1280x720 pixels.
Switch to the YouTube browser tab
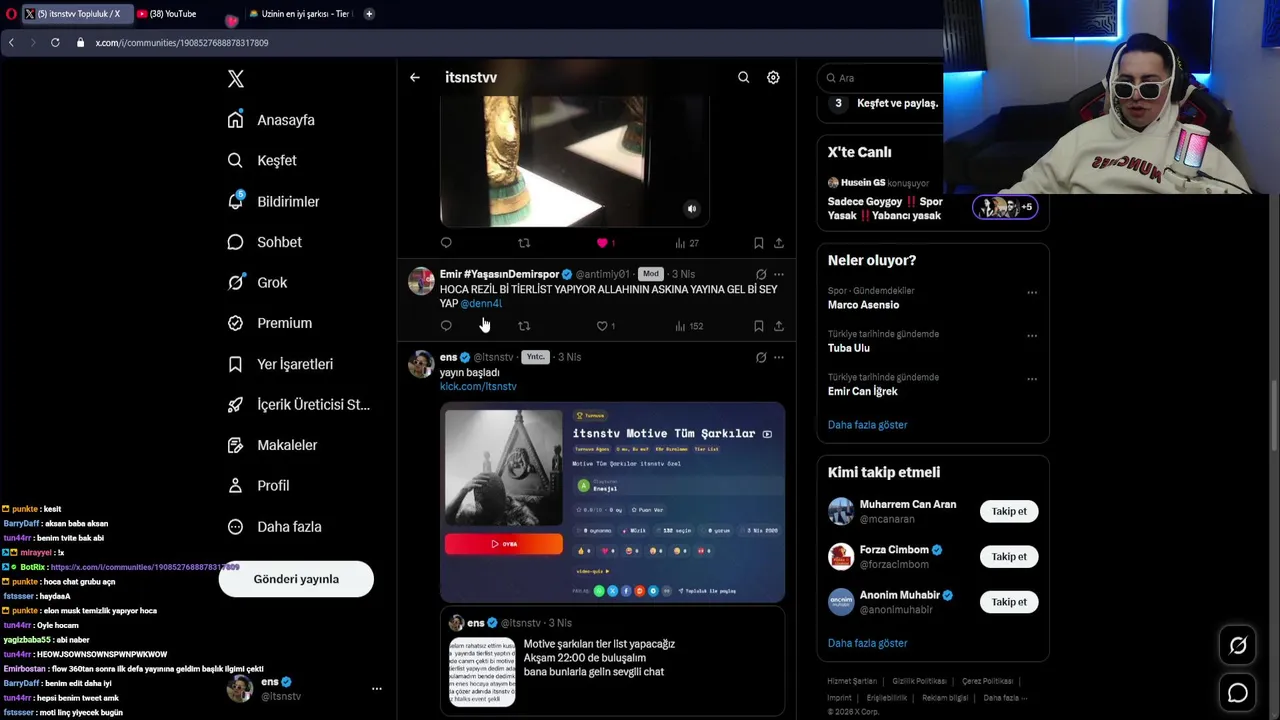pos(172,14)
